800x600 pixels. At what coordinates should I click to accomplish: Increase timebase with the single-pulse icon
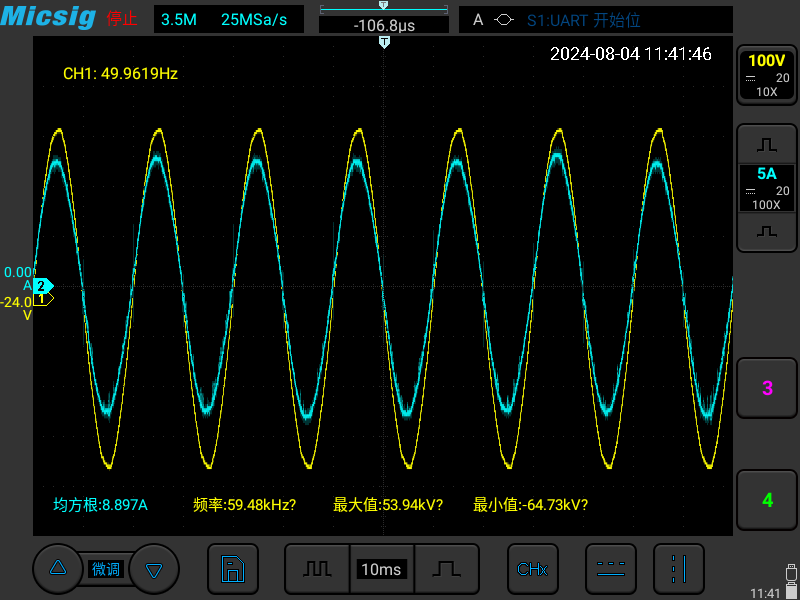coord(447,569)
